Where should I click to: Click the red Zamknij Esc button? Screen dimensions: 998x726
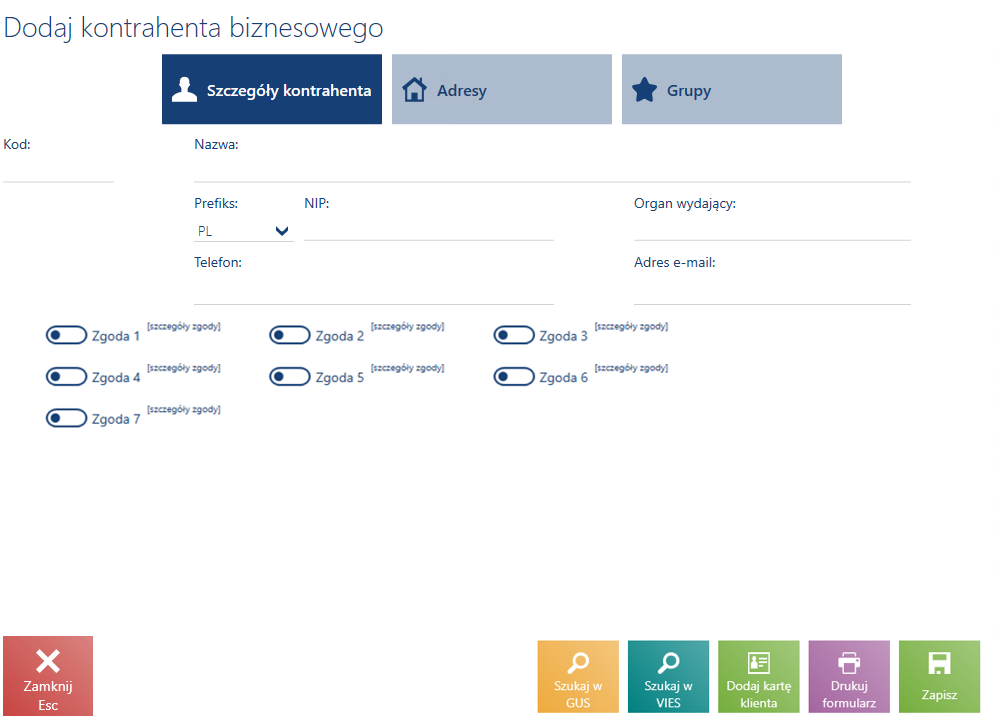48,676
